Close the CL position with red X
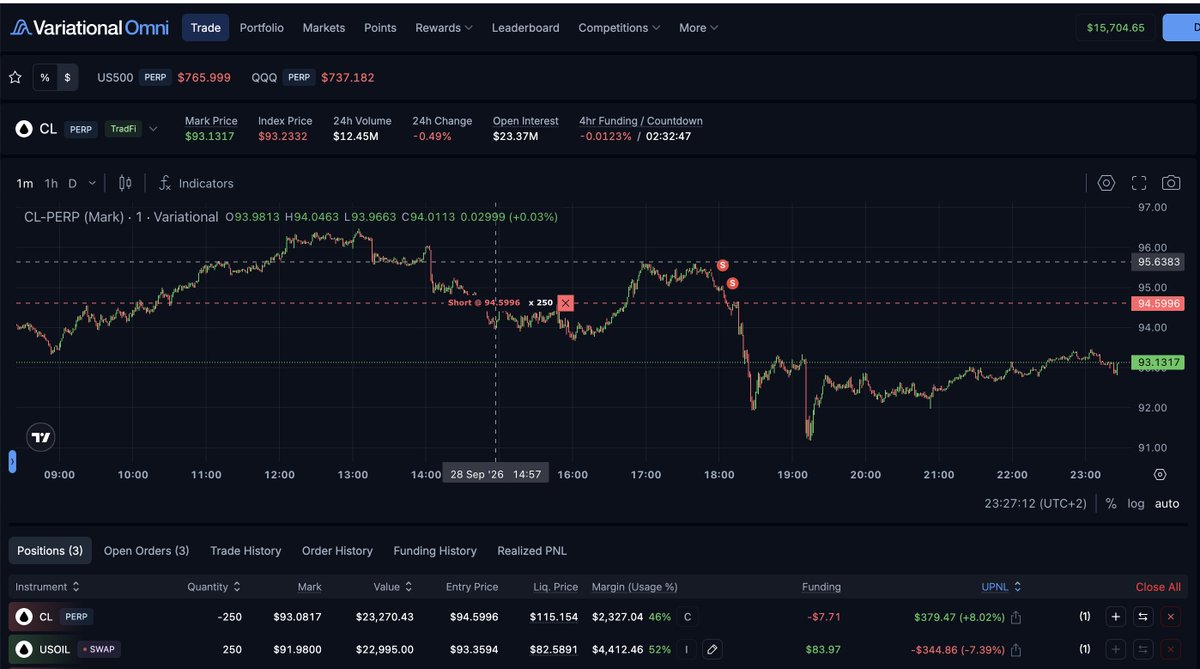 click(1171, 617)
